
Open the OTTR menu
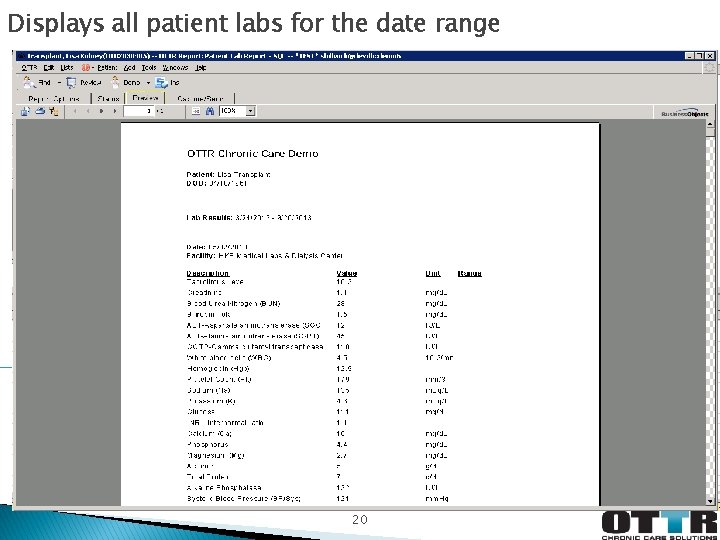tap(29, 68)
